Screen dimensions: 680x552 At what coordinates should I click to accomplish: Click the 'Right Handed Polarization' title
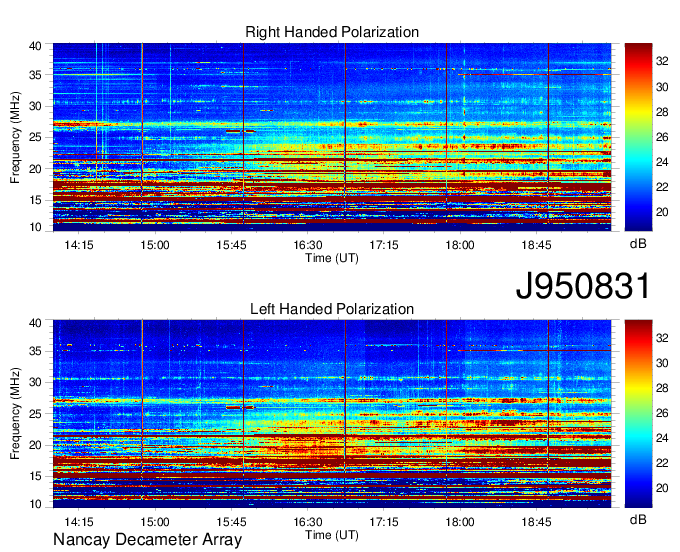pyautogui.click(x=332, y=32)
